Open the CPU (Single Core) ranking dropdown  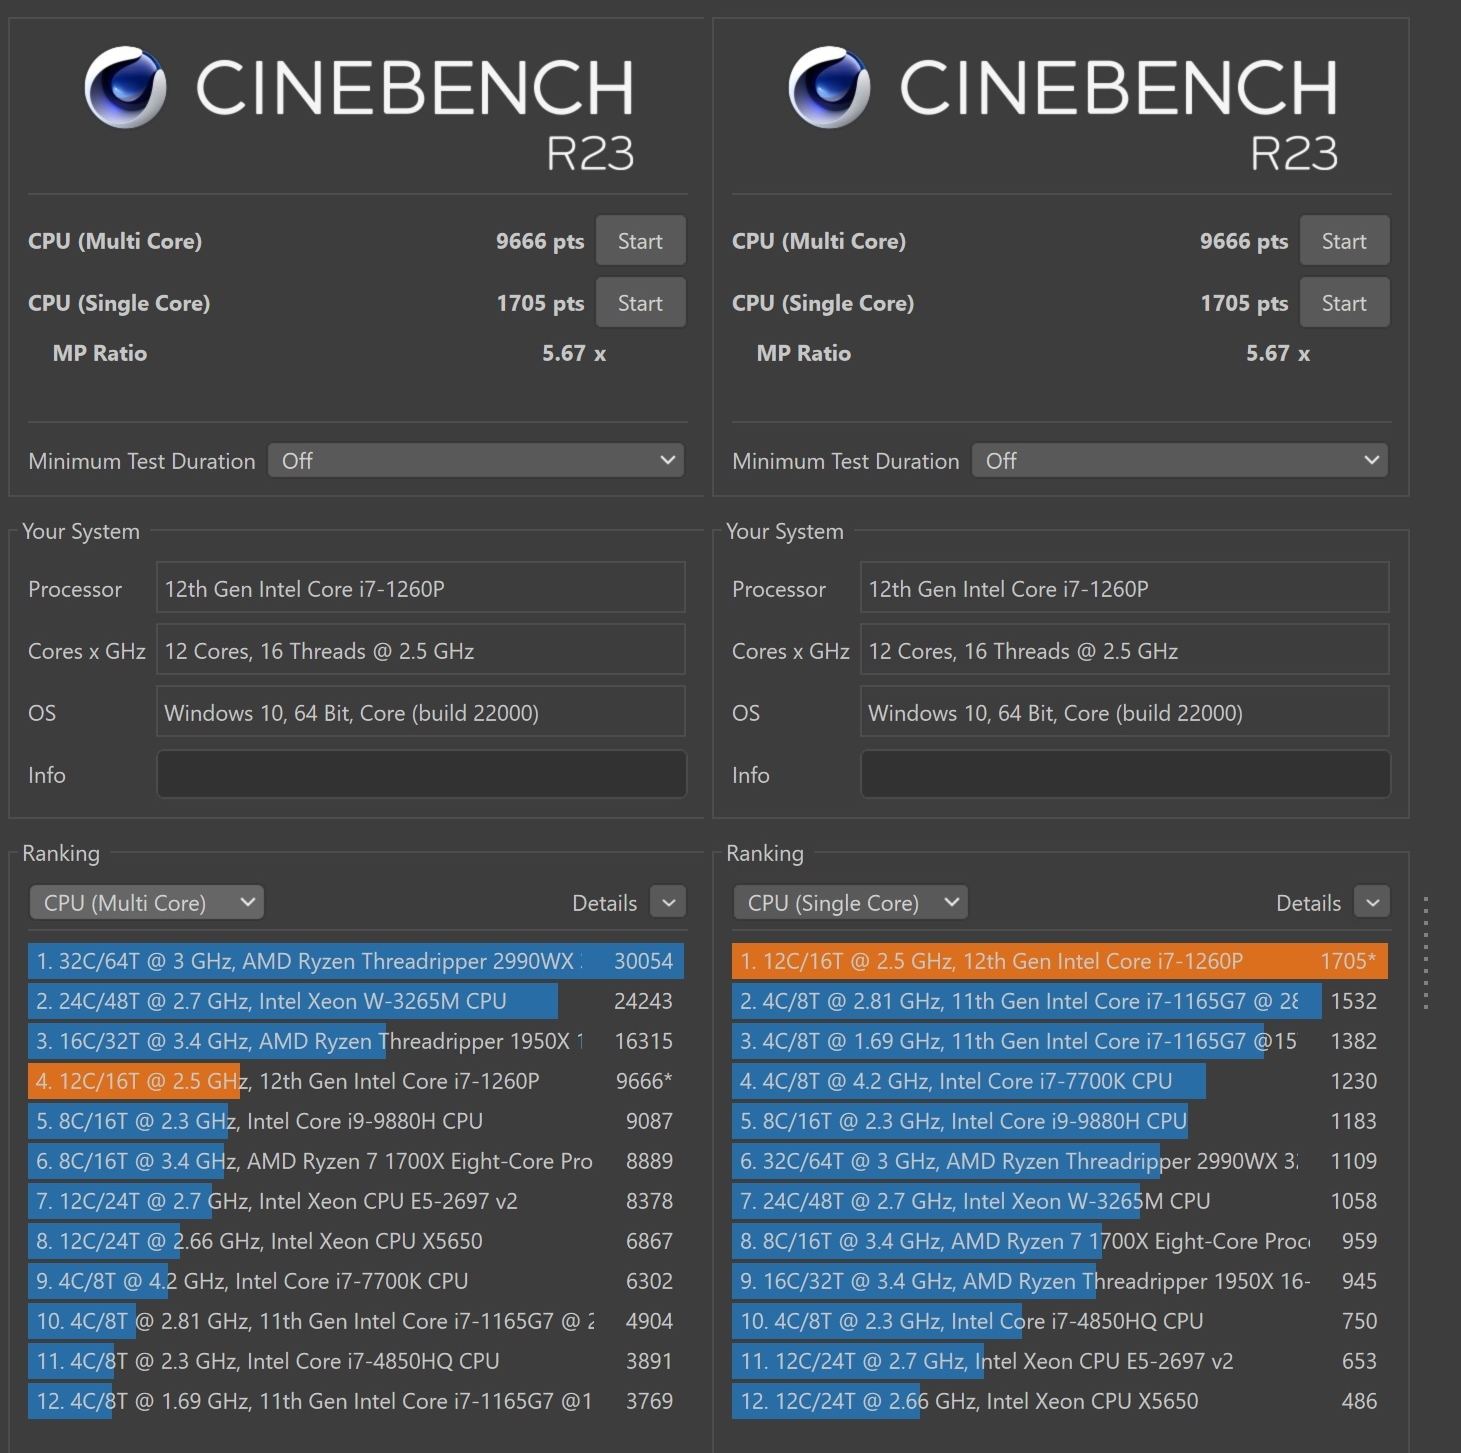coord(850,903)
